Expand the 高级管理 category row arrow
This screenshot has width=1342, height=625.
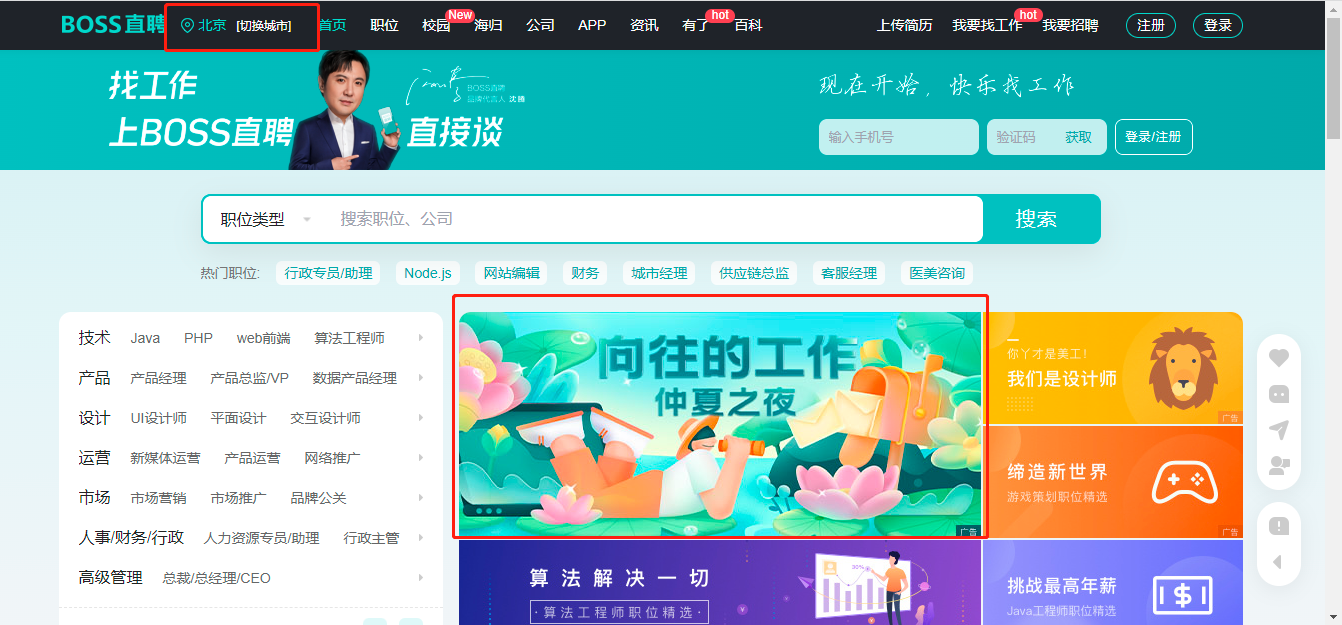tap(421, 578)
